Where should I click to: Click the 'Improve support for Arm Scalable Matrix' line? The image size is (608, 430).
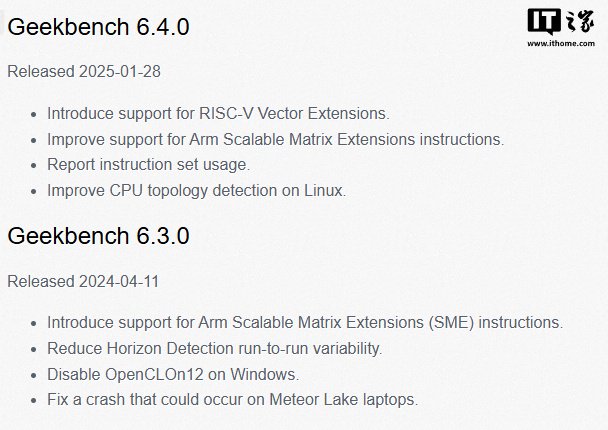tap(275, 139)
